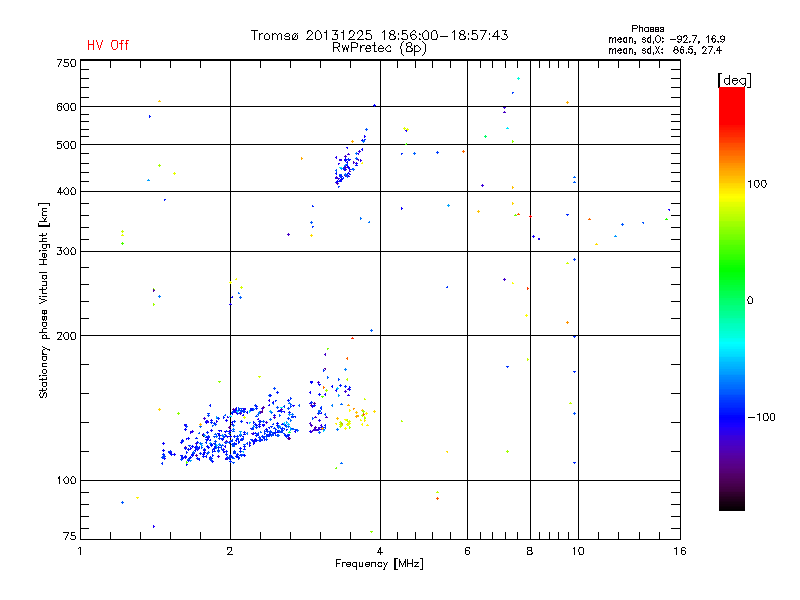Click the red "HV Off" status text
The image size is (800, 600).
[x=108, y=45]
